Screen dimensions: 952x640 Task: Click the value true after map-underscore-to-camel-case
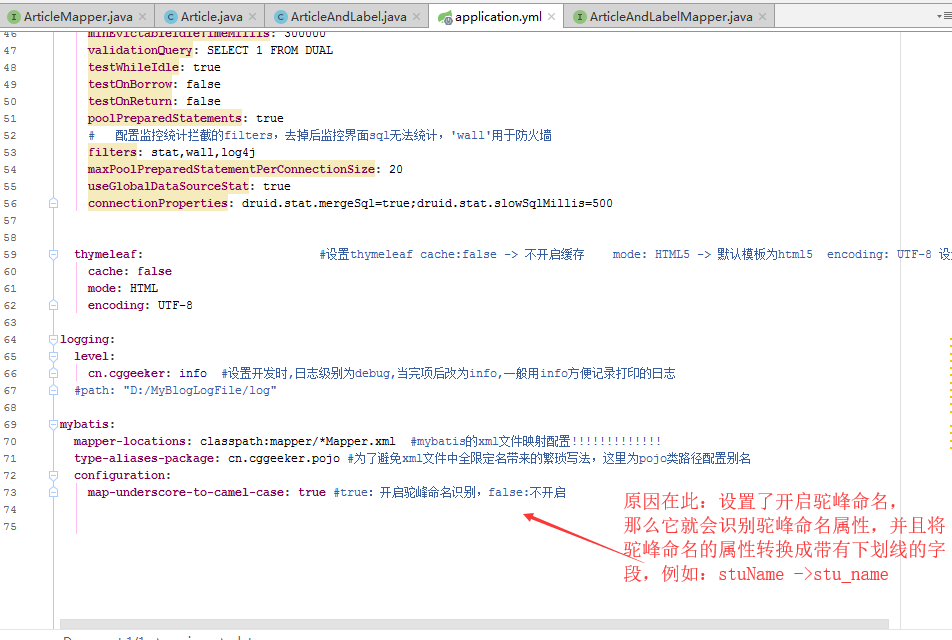(312, 492)
